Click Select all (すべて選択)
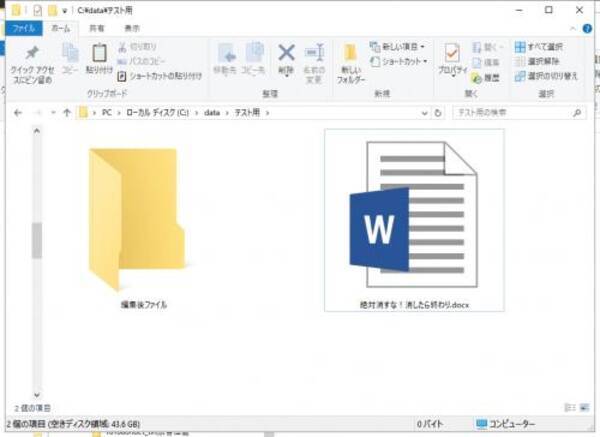600x437 pixels. (539, 47)
